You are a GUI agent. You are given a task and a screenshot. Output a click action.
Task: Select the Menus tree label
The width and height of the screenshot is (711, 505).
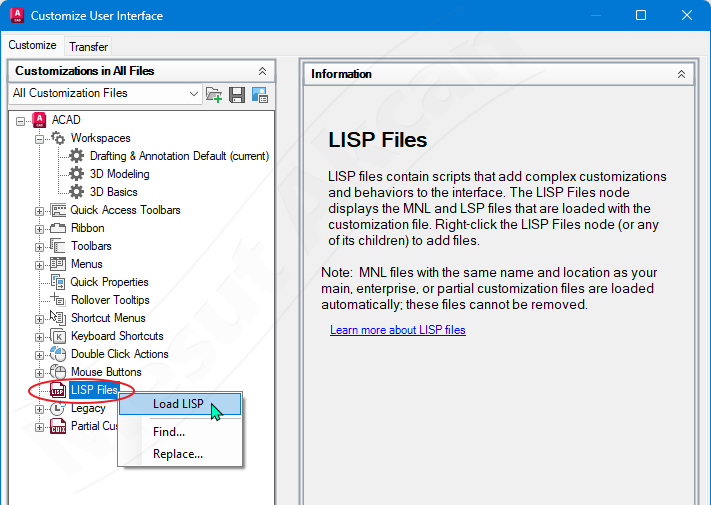tap(87, 264)
